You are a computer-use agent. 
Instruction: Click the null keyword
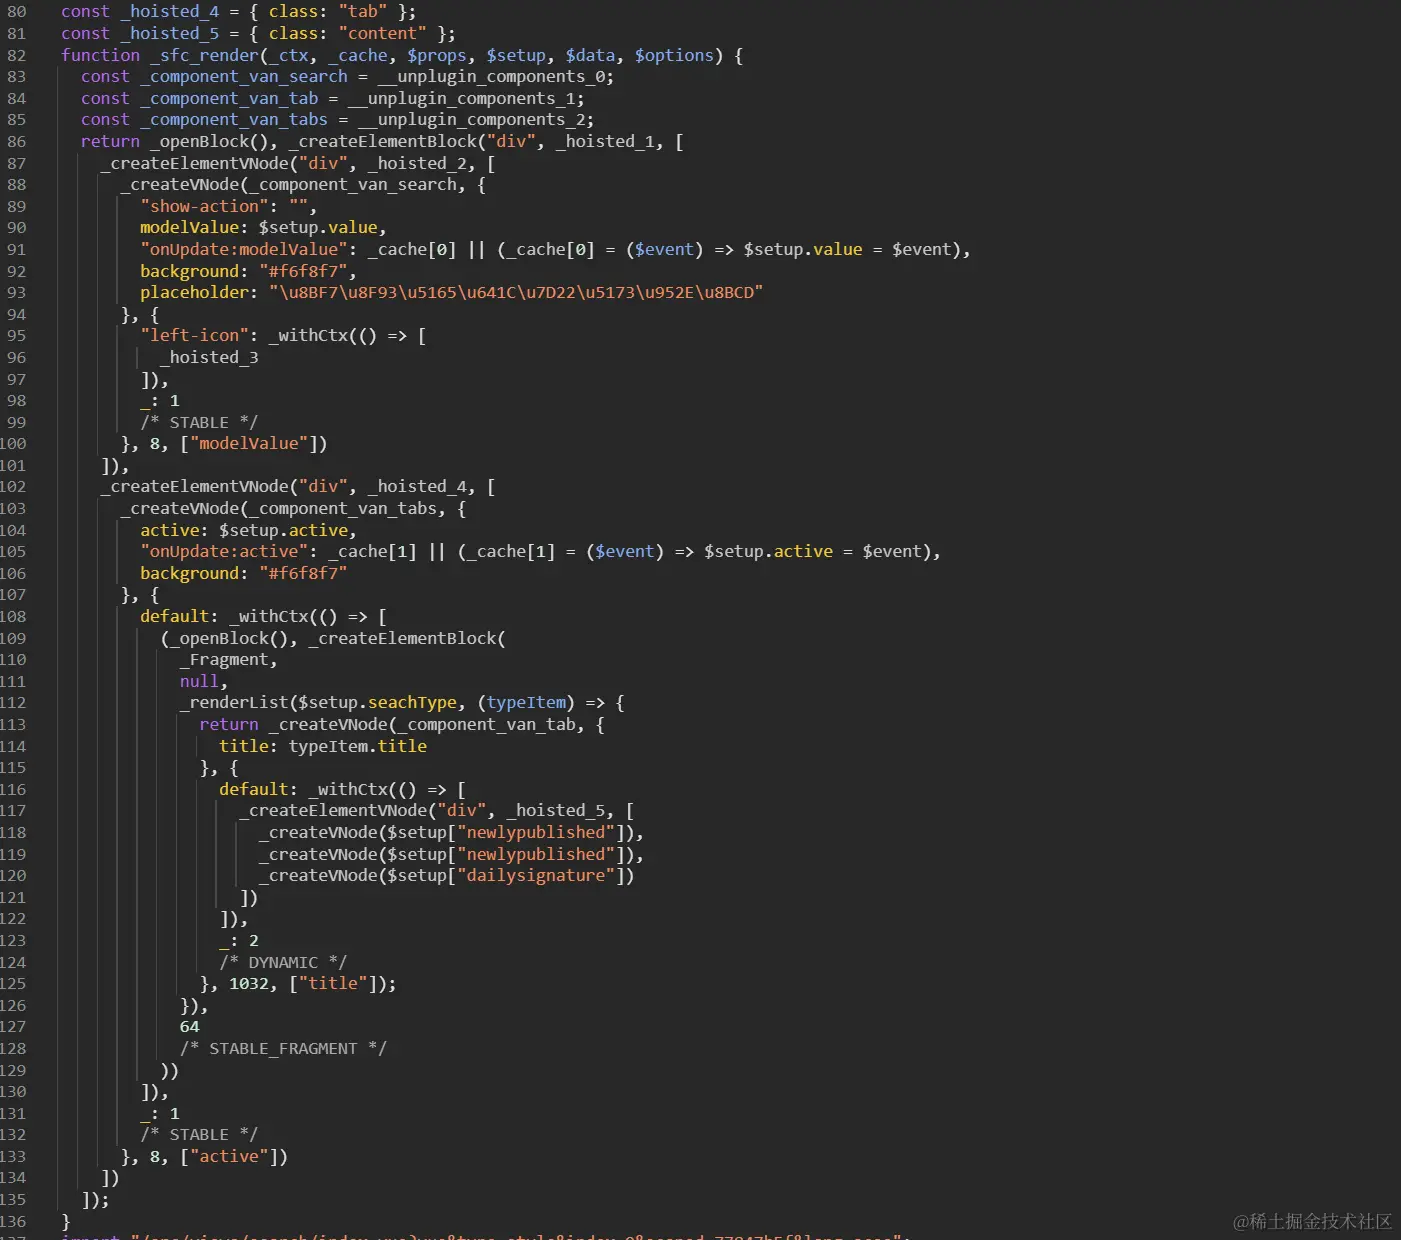pos(199,682)
